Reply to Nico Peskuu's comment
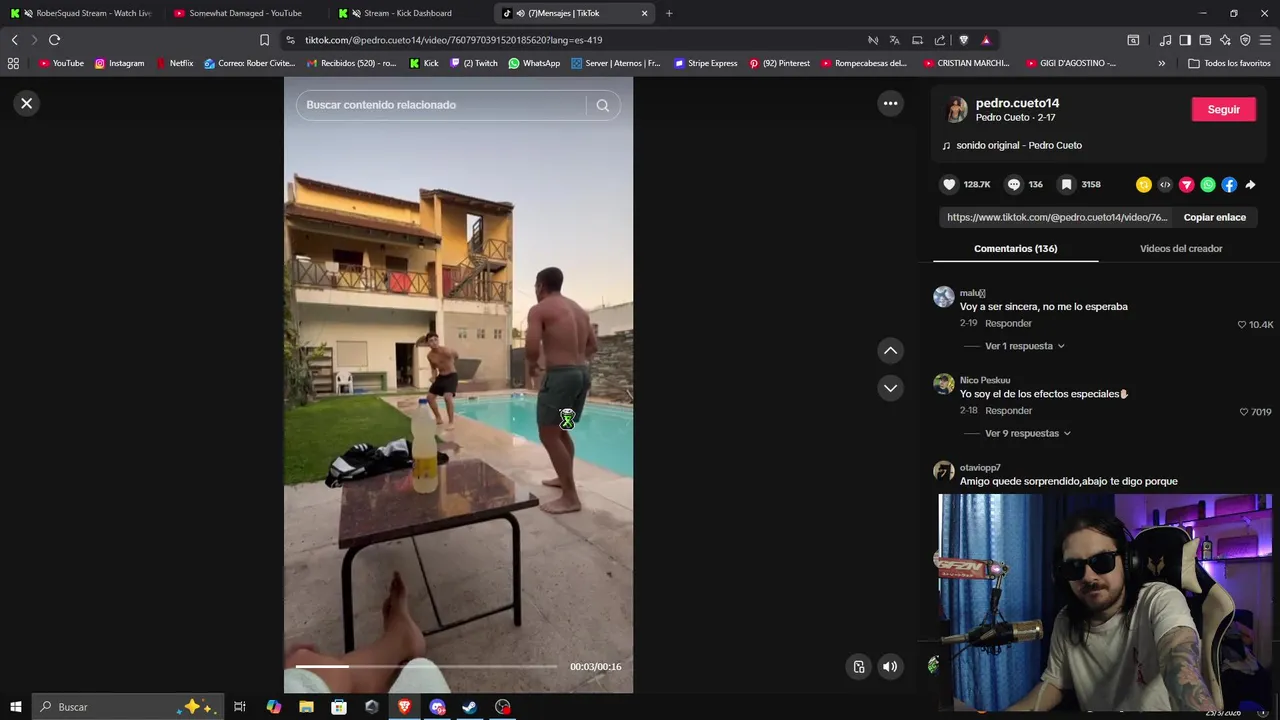 click(x=1008, y=411)
